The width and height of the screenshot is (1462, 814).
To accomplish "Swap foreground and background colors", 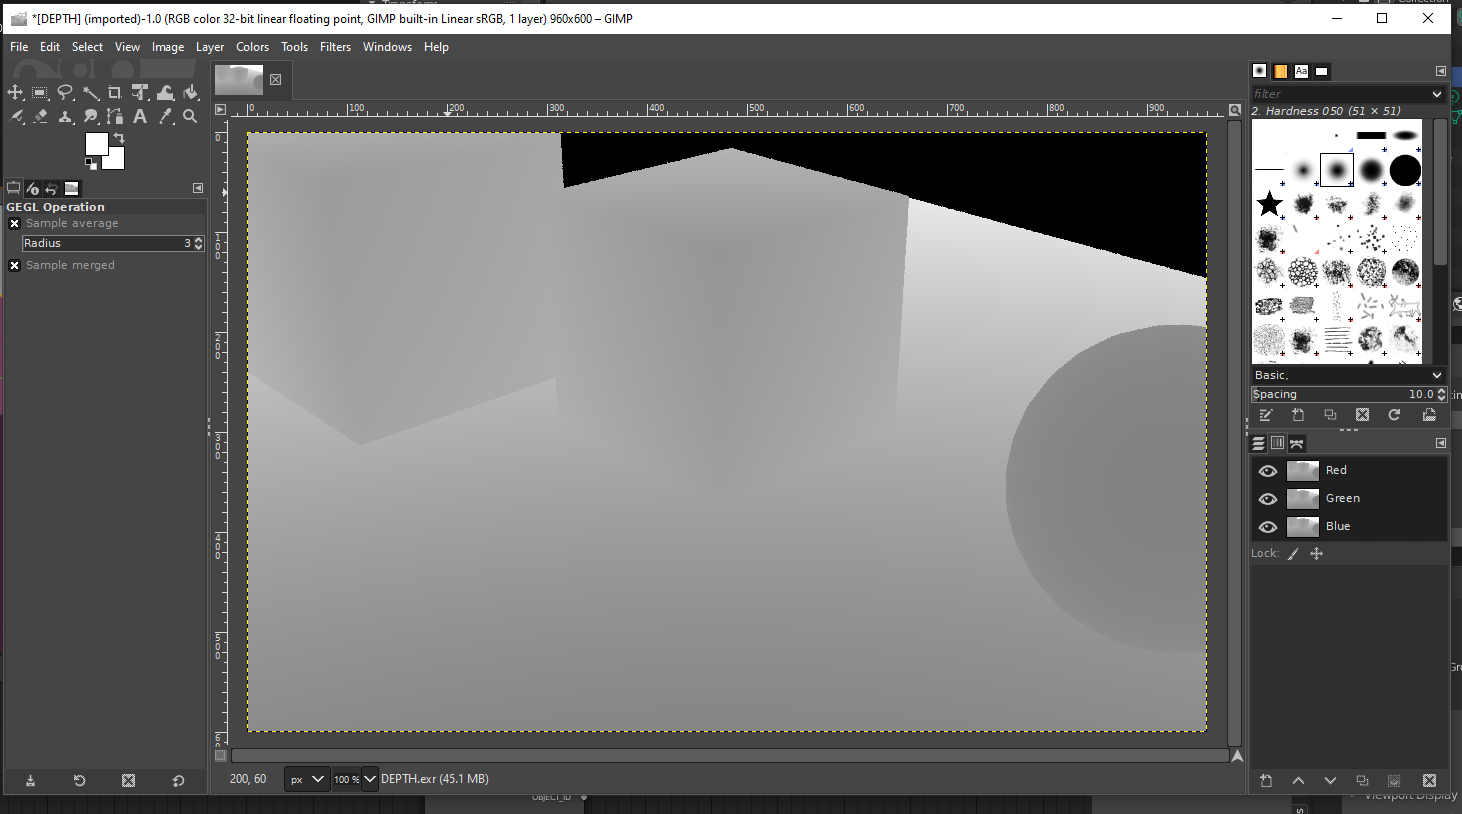I will [x=119, y=138].
